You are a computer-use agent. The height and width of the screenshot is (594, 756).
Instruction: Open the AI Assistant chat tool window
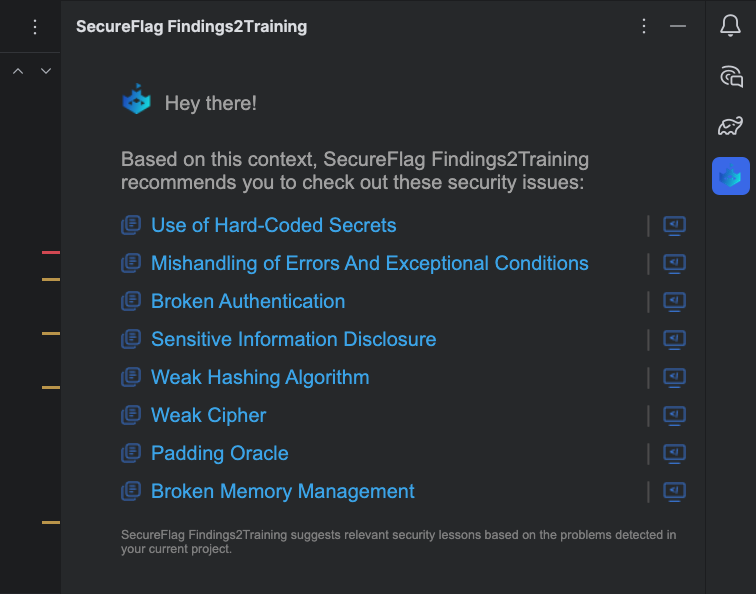pyautogui.click(x=730, y=76)
